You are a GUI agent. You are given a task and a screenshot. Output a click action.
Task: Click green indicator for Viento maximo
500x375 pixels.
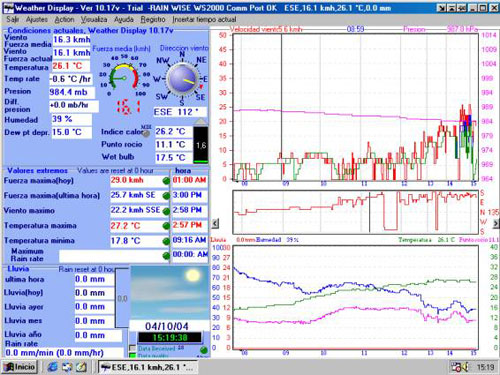click(x=166, y=211)
